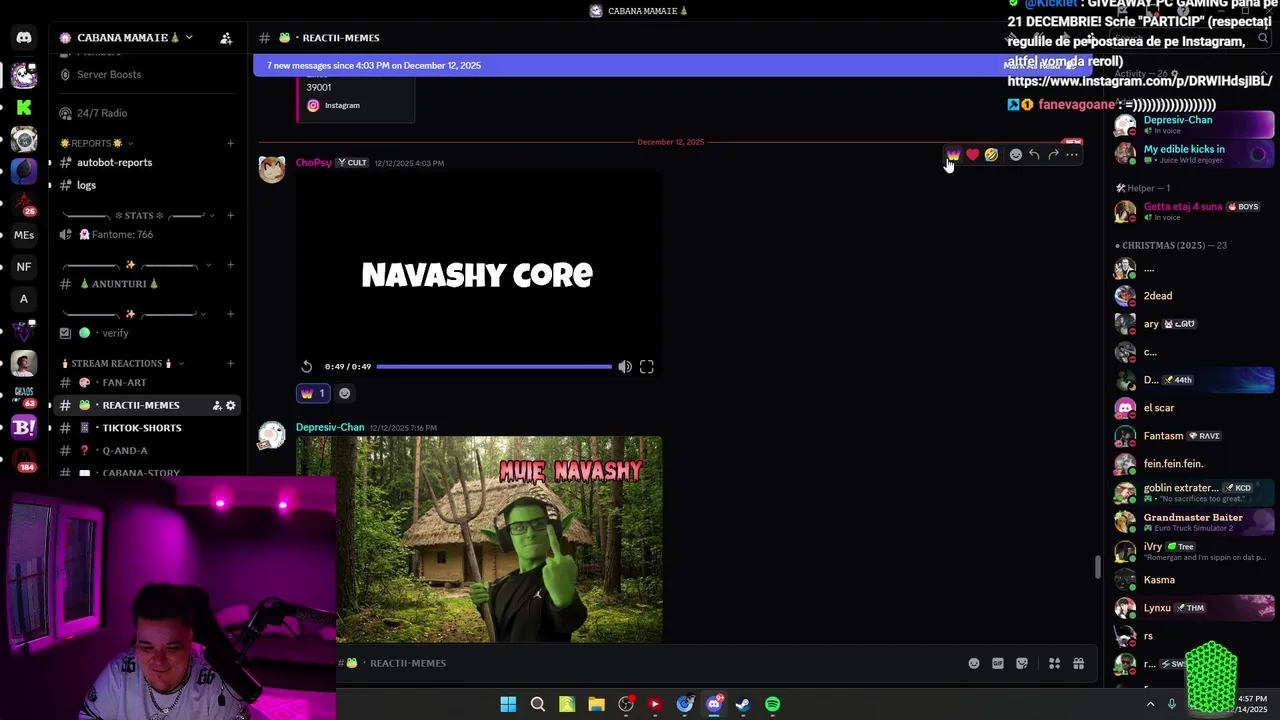Collapse the STATS category
This screenshot has width=1280, height=720.
137,215
